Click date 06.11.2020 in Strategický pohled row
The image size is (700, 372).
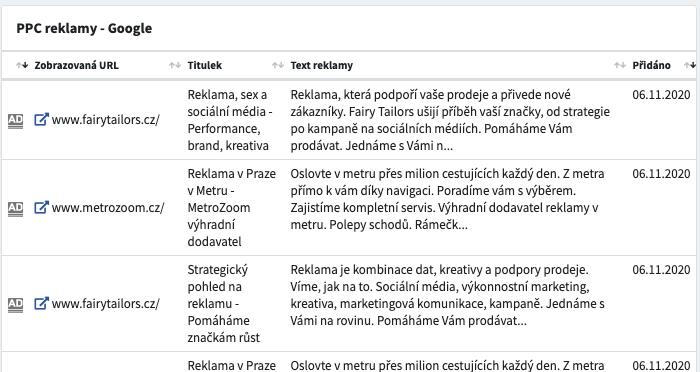661,270
